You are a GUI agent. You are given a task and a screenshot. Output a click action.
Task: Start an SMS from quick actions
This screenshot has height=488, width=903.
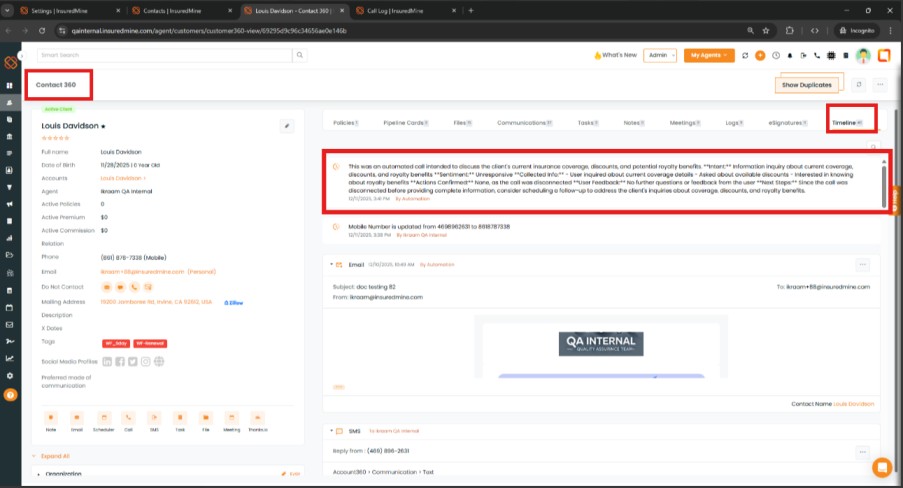point(154,416)
